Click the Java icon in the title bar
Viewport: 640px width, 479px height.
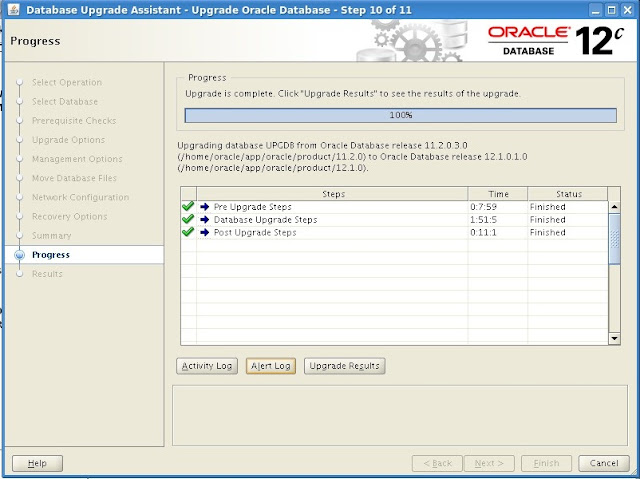click(13, 9)
